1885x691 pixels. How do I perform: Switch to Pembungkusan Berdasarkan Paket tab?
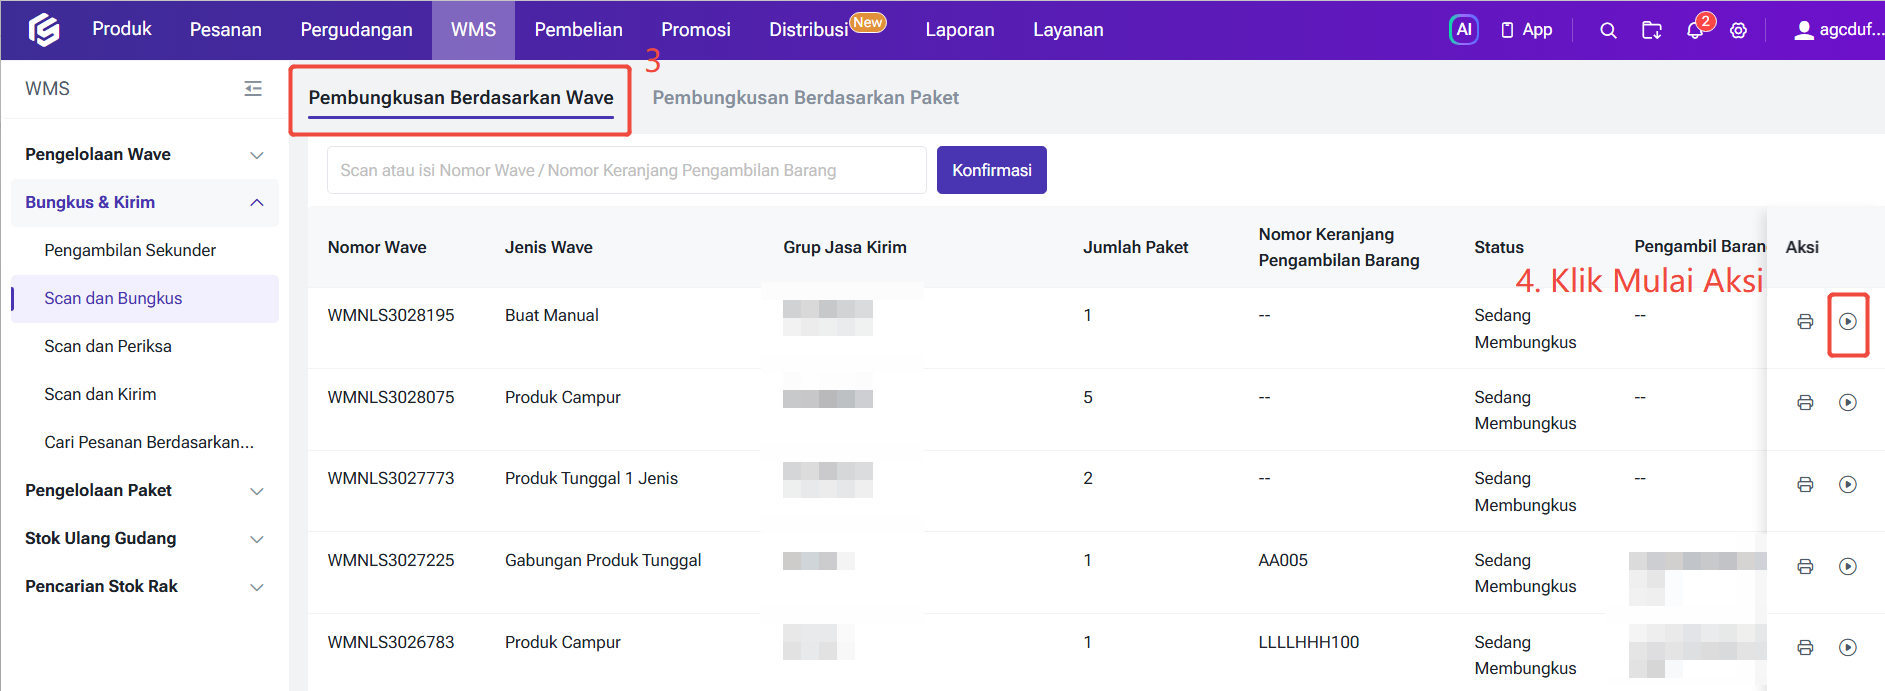[805, 98]
